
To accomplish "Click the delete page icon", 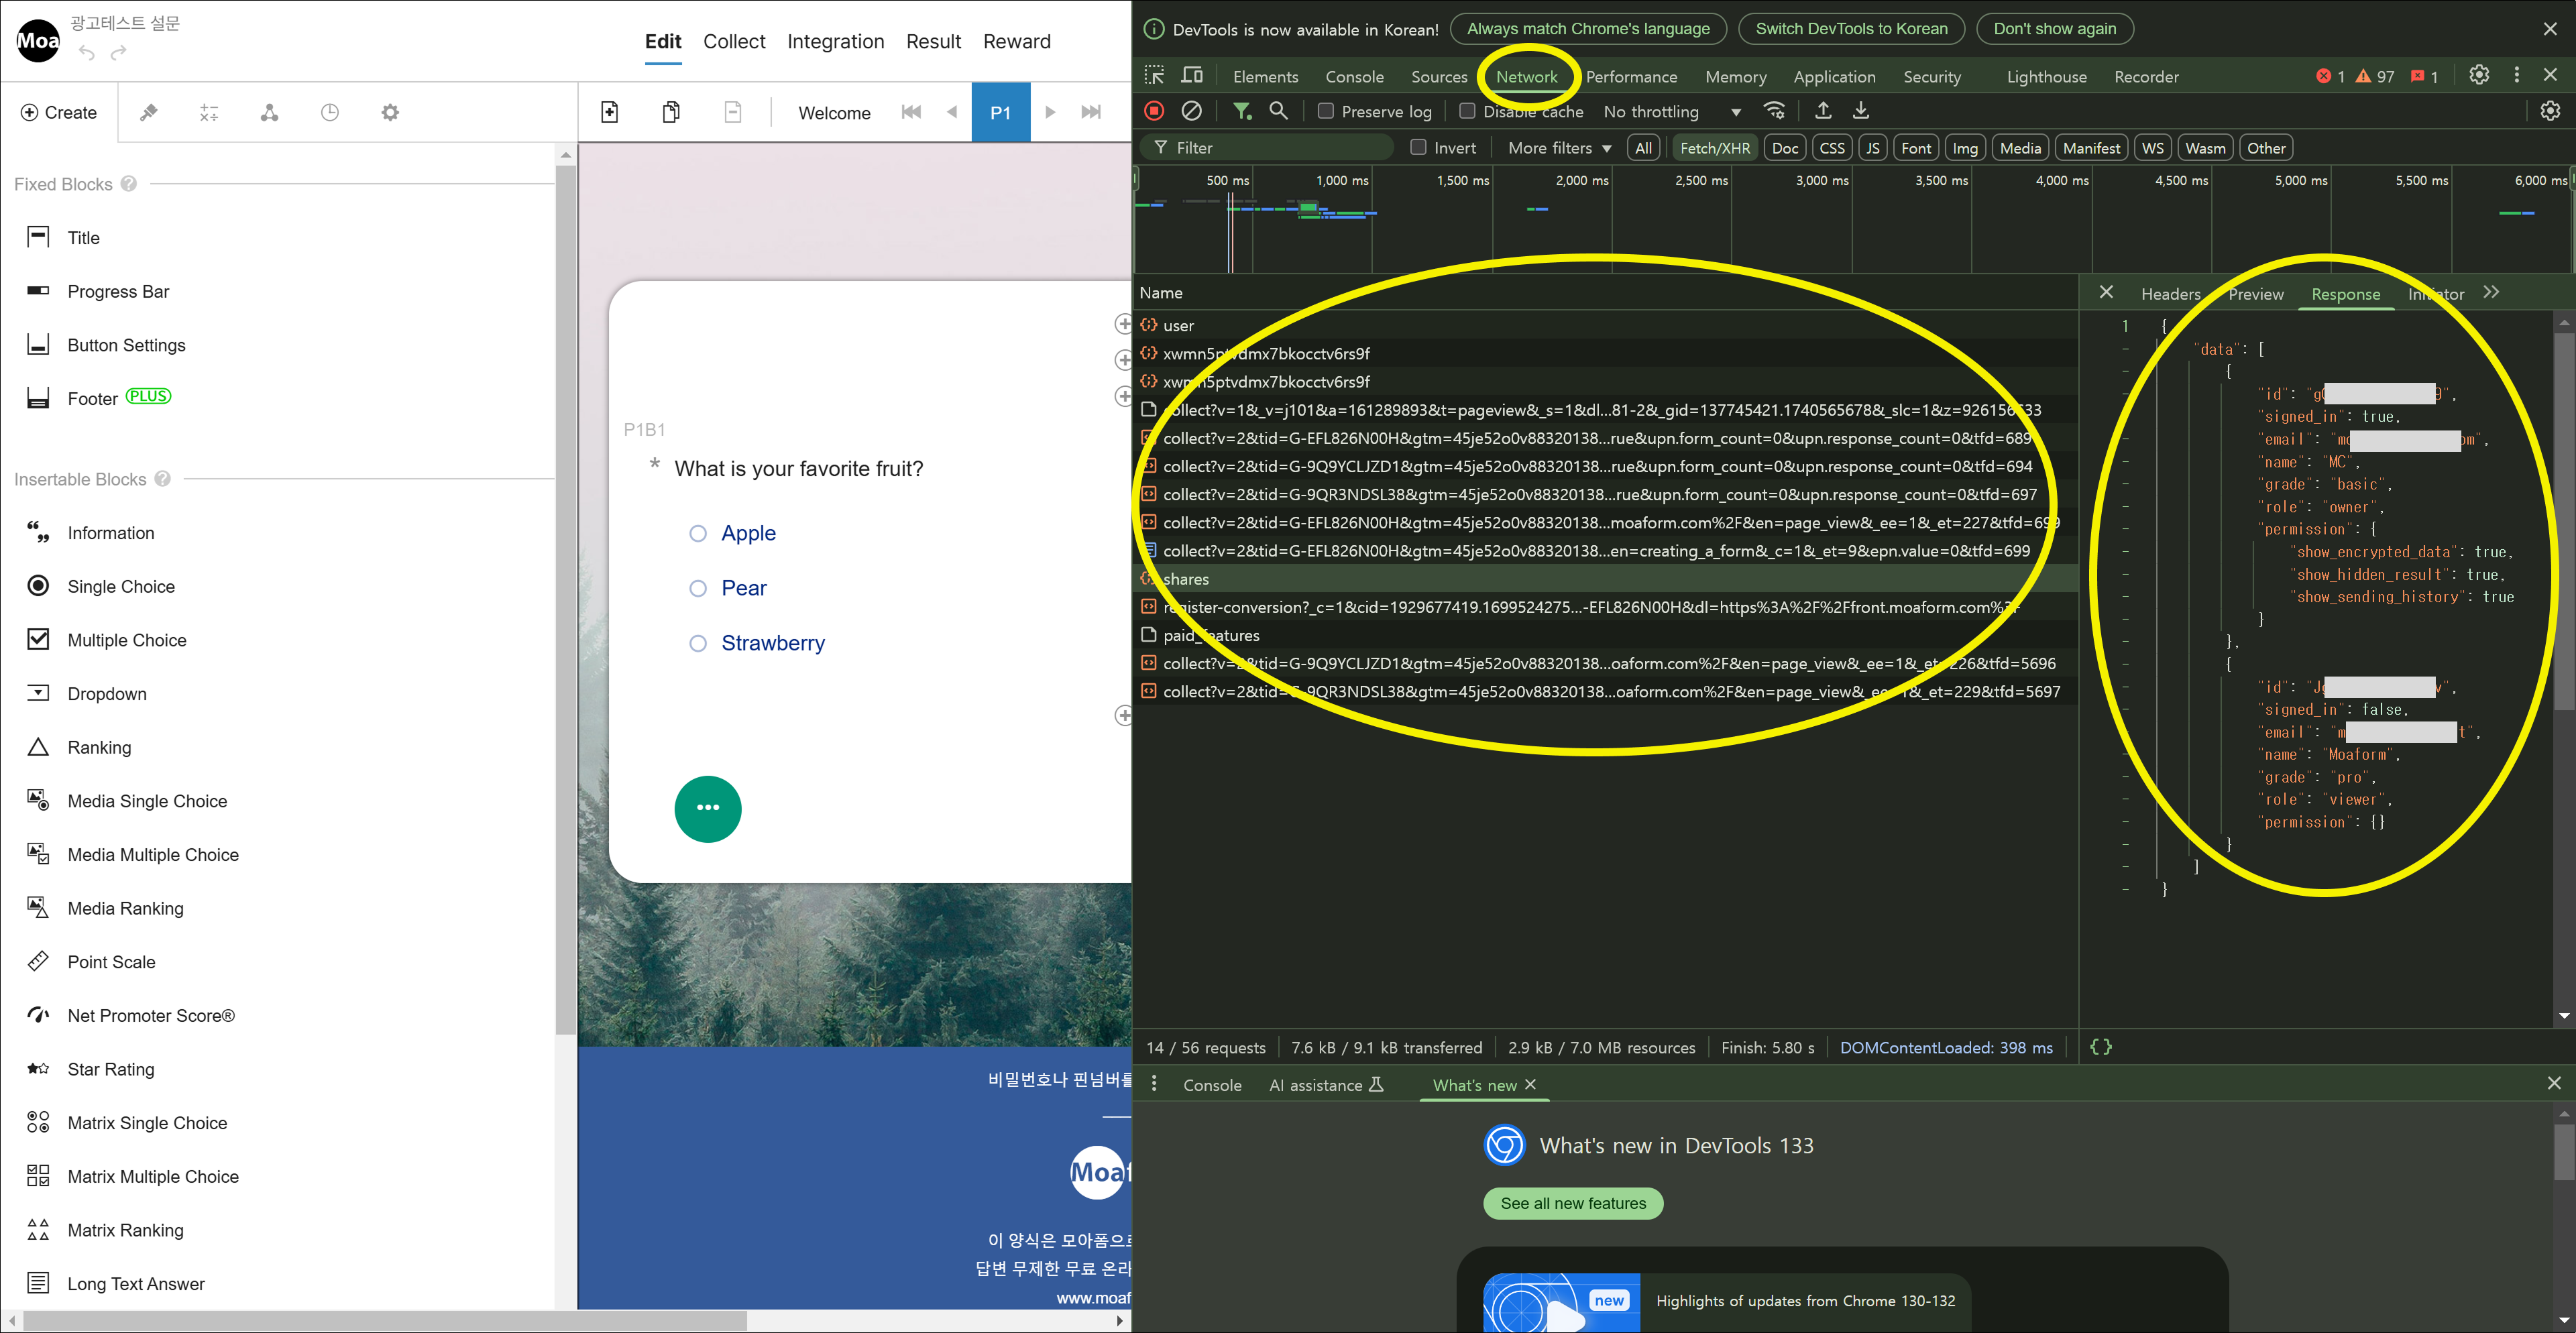I will coord(733,112).
